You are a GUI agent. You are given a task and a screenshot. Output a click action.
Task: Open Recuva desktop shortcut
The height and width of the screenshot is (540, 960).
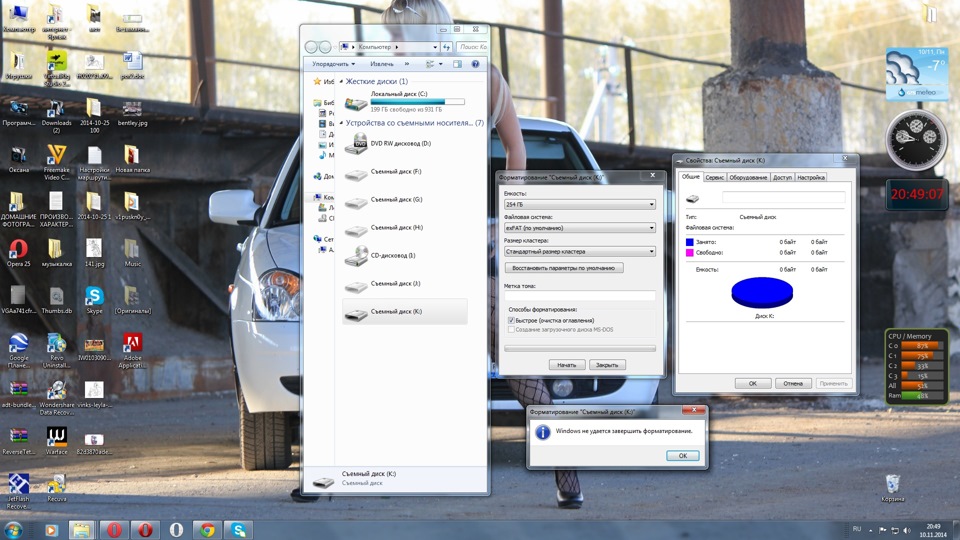56,488
